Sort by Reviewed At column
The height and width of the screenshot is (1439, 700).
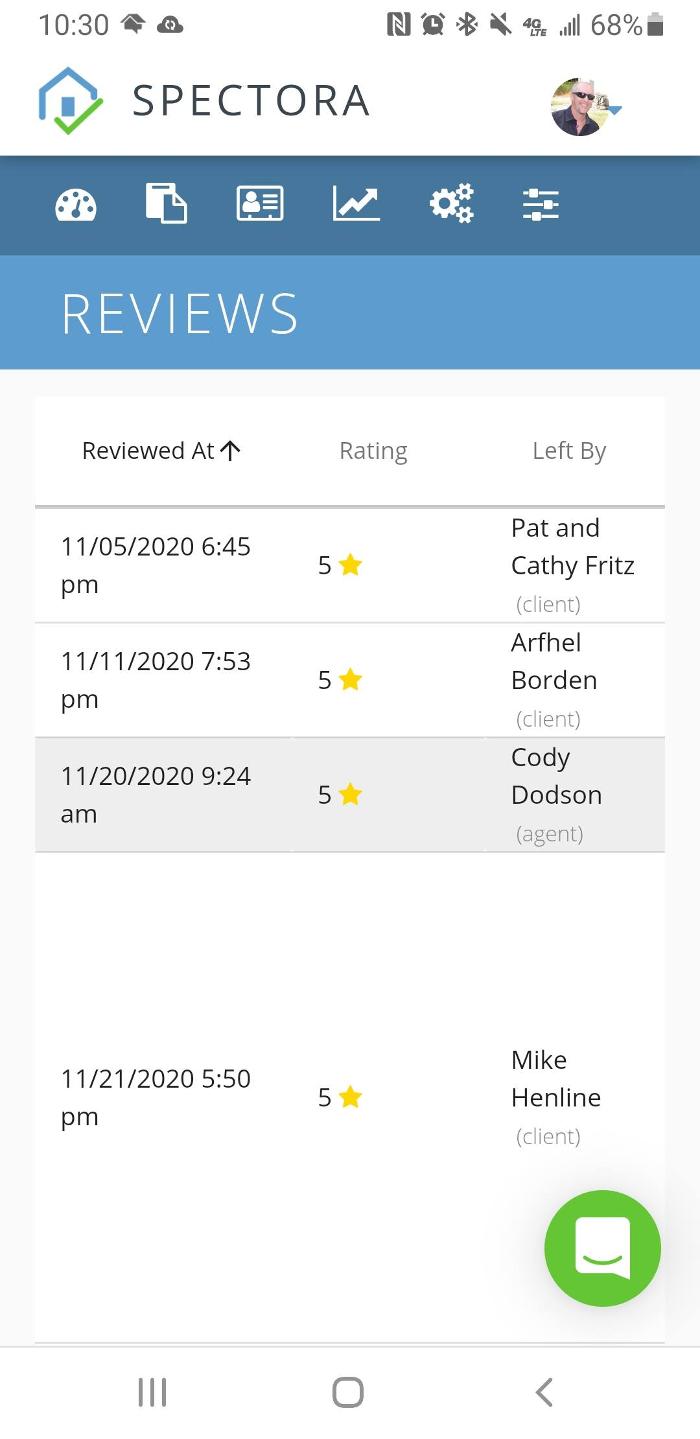(x=161, y=451)
